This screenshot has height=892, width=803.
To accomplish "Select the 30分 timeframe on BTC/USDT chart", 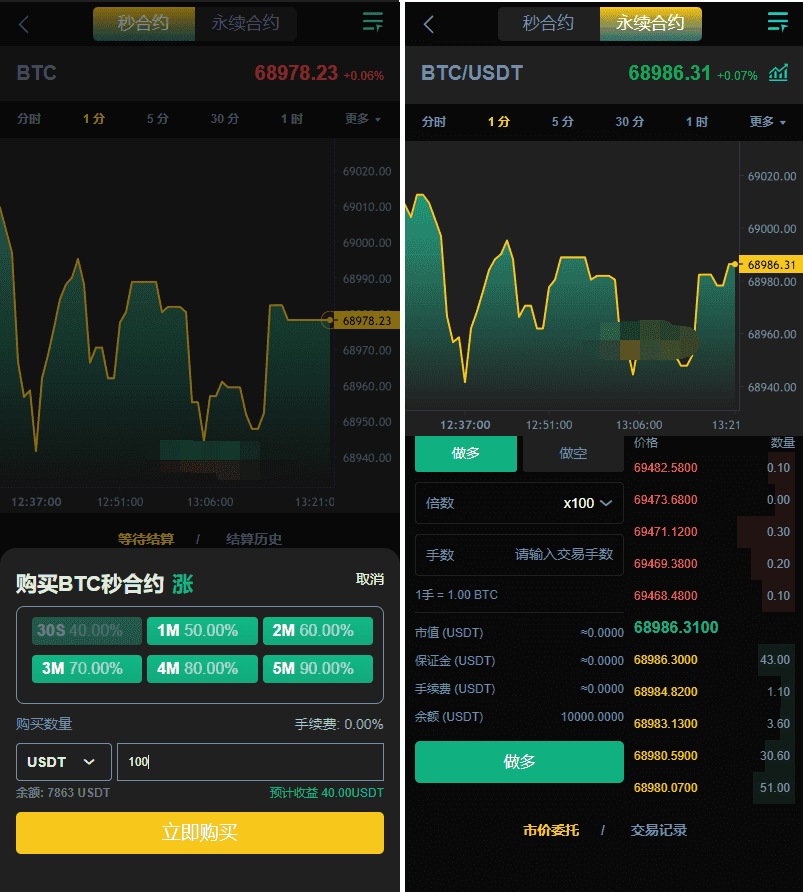I will pyautogui.click(x=629, y=122).
